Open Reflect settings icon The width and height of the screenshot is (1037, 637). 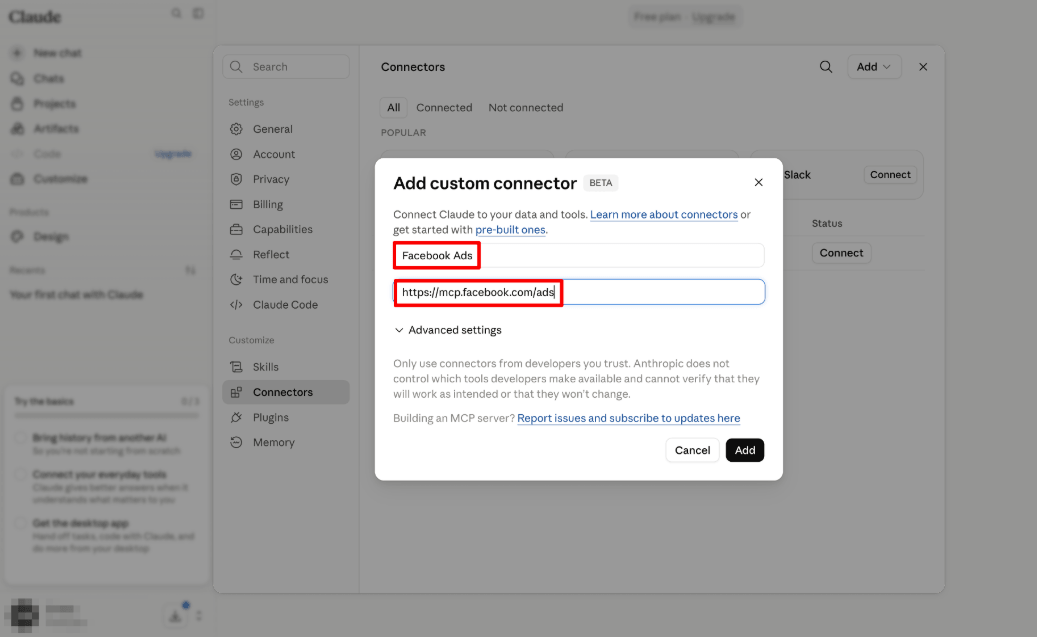[236, 255]
